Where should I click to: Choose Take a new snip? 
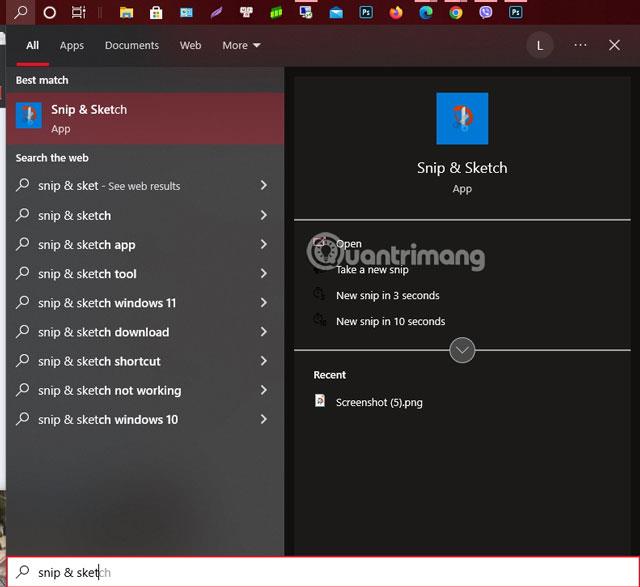click(x=372, y=270)
